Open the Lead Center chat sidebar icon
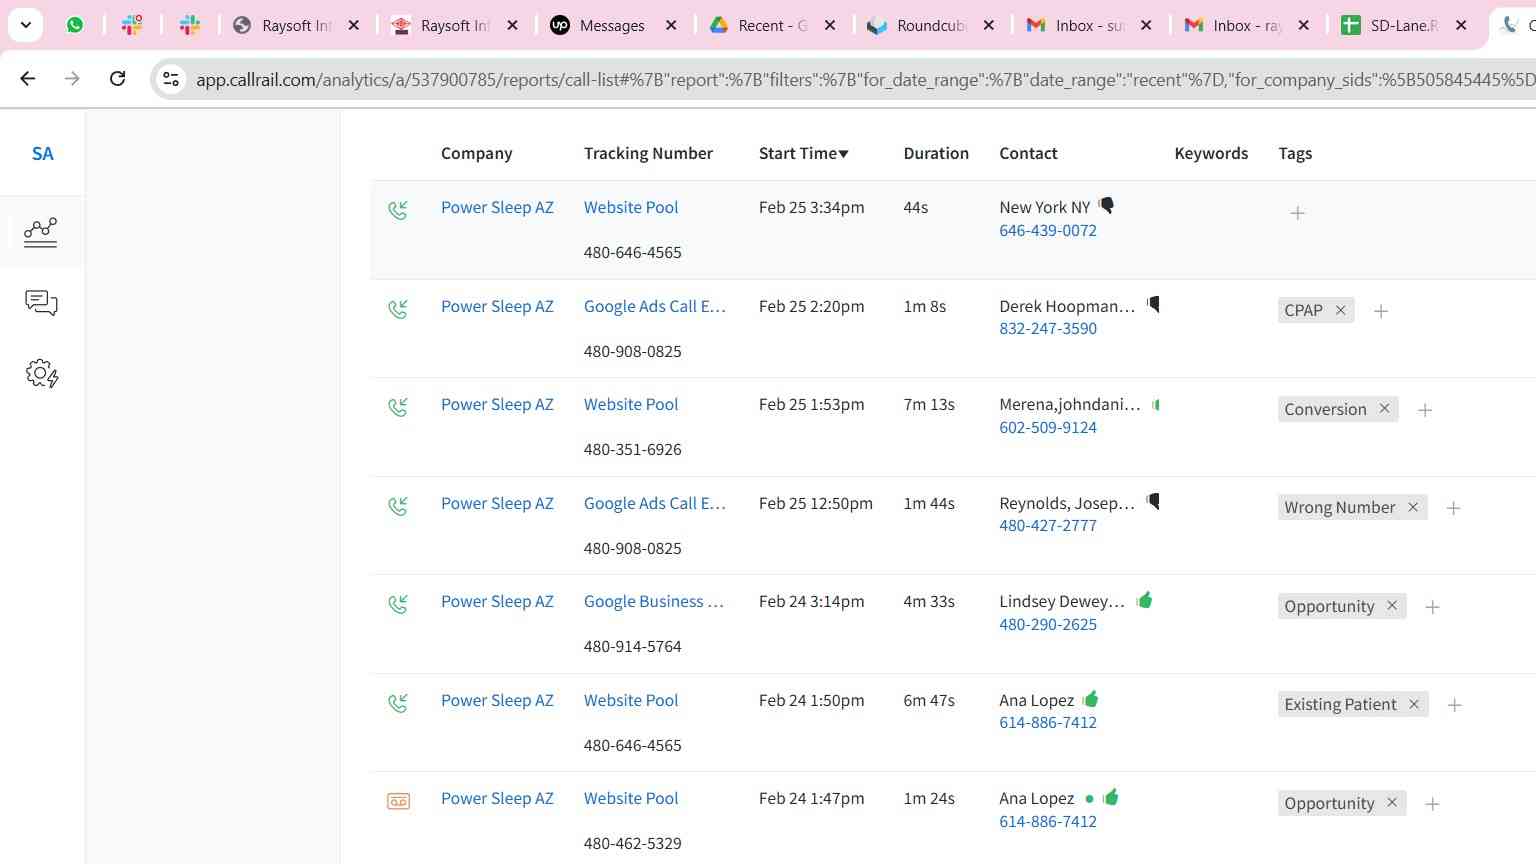 point(41,303)
